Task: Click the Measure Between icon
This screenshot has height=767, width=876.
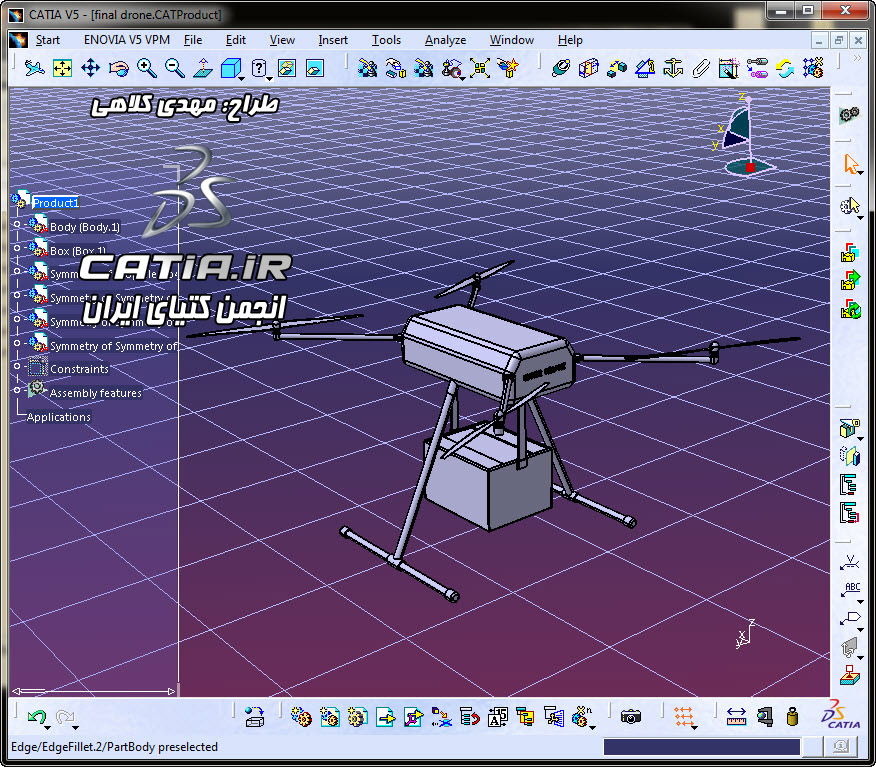Action: [x=736, y=716]
